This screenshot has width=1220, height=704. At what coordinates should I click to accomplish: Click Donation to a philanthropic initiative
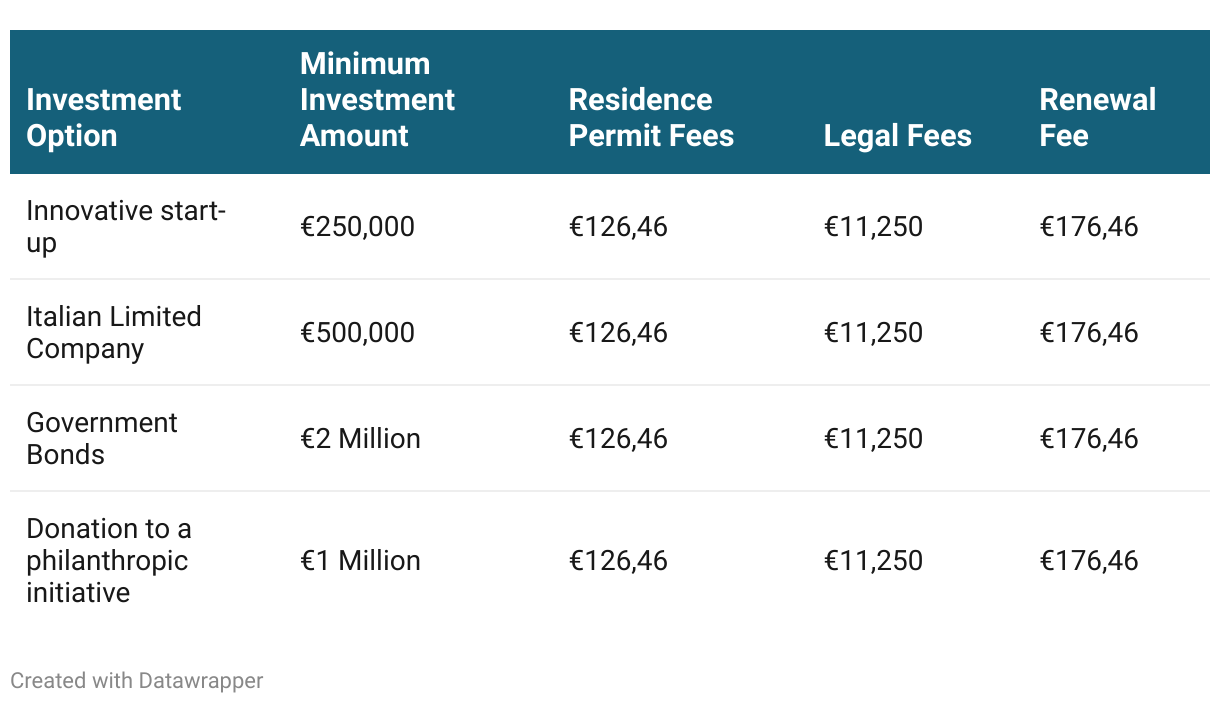[x=109, y=561]
